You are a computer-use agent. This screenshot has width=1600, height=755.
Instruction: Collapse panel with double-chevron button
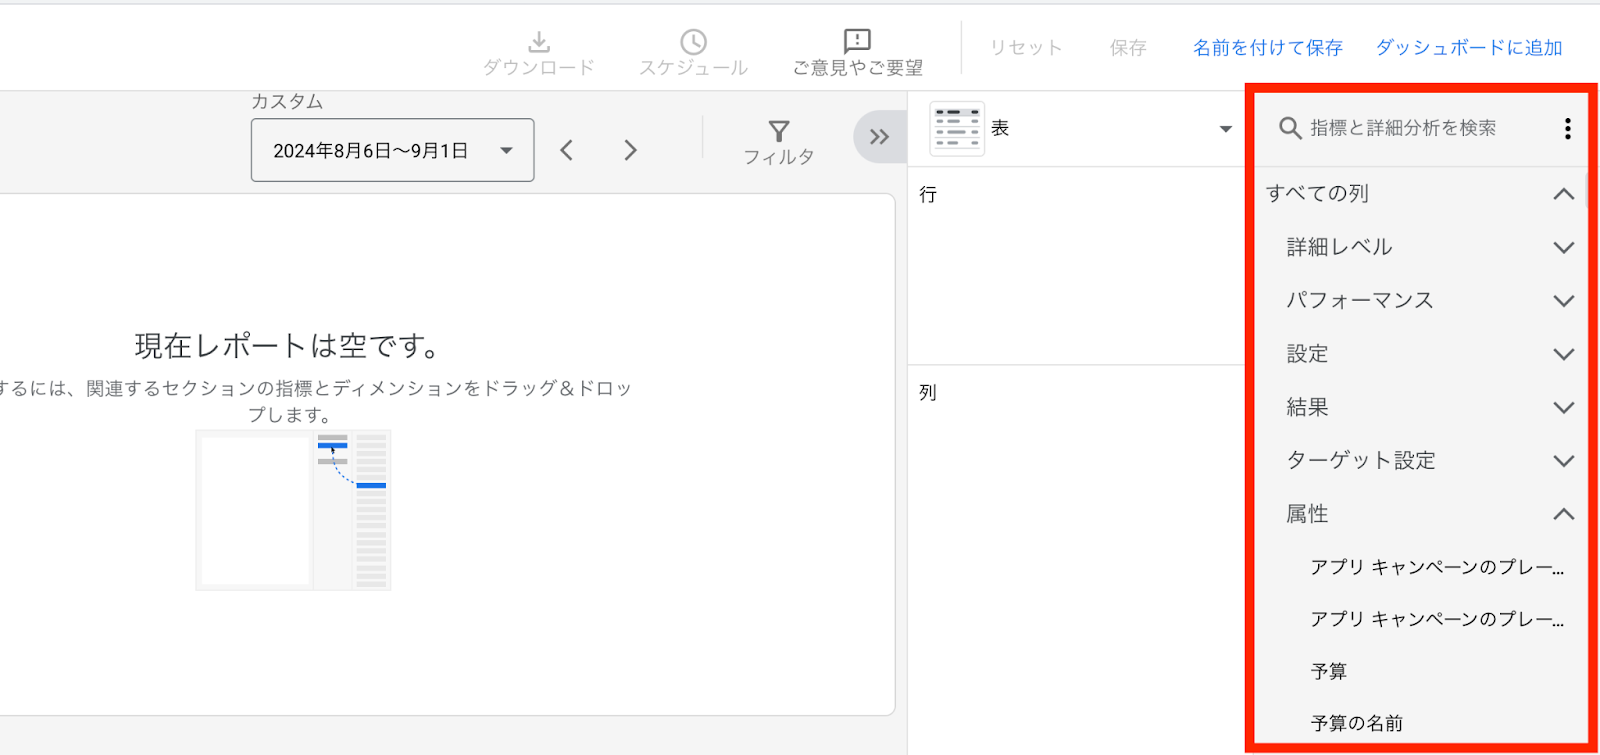[x=879, y=137]
